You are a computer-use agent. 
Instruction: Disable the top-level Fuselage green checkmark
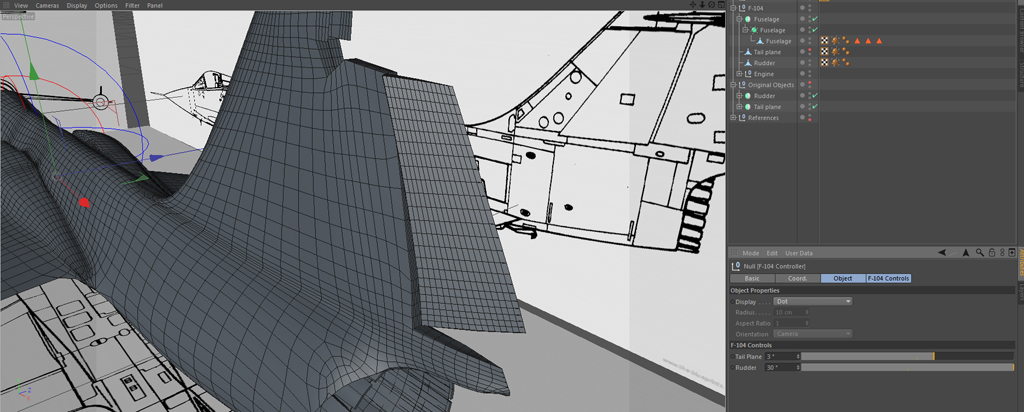pyautogui.click(x=815, y=19)
